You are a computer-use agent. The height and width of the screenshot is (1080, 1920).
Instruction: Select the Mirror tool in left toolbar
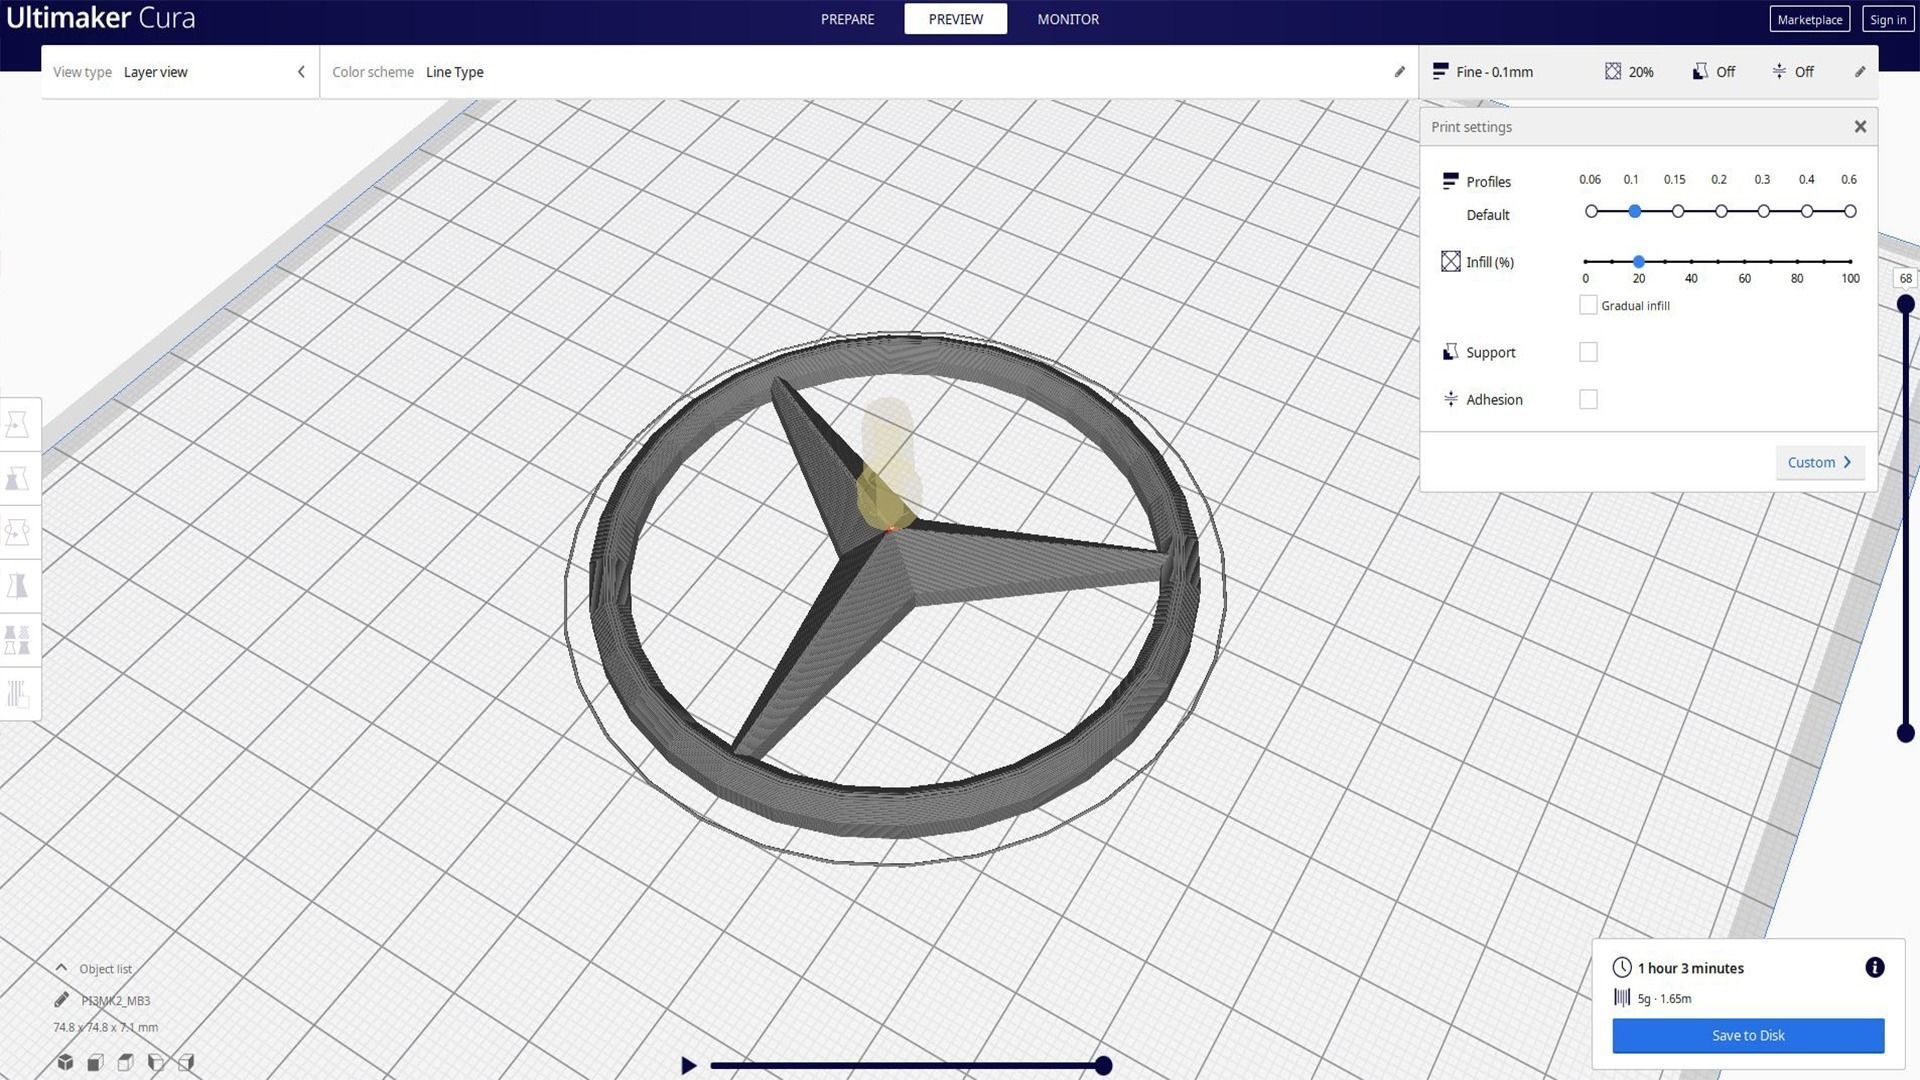[x=18, y=586]
